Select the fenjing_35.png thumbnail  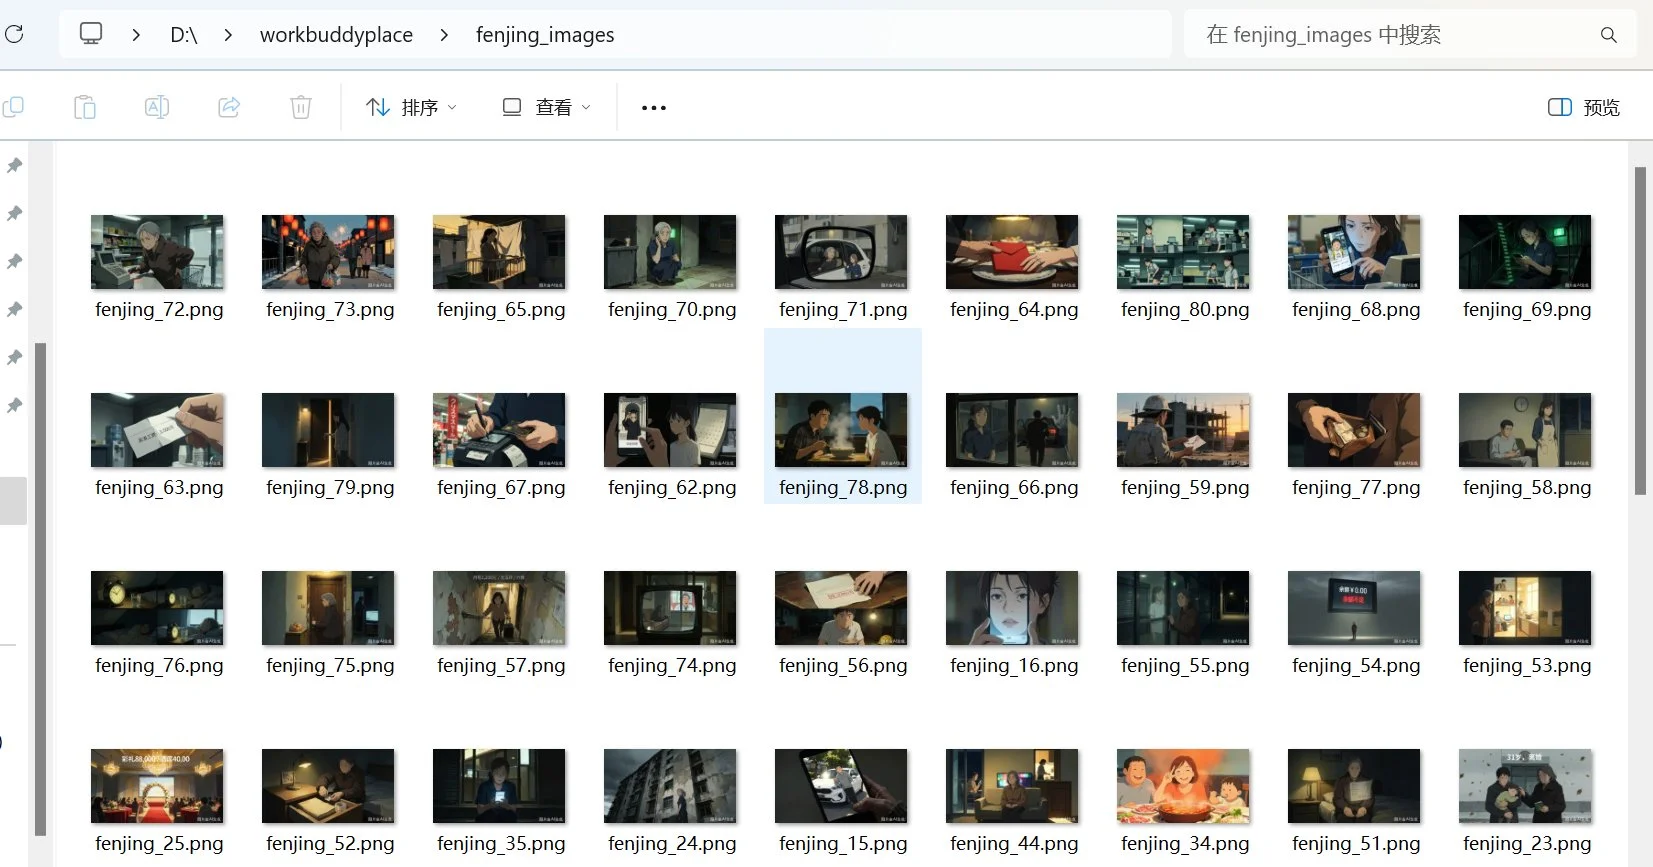pyautogui.click(x=500, y=786)
